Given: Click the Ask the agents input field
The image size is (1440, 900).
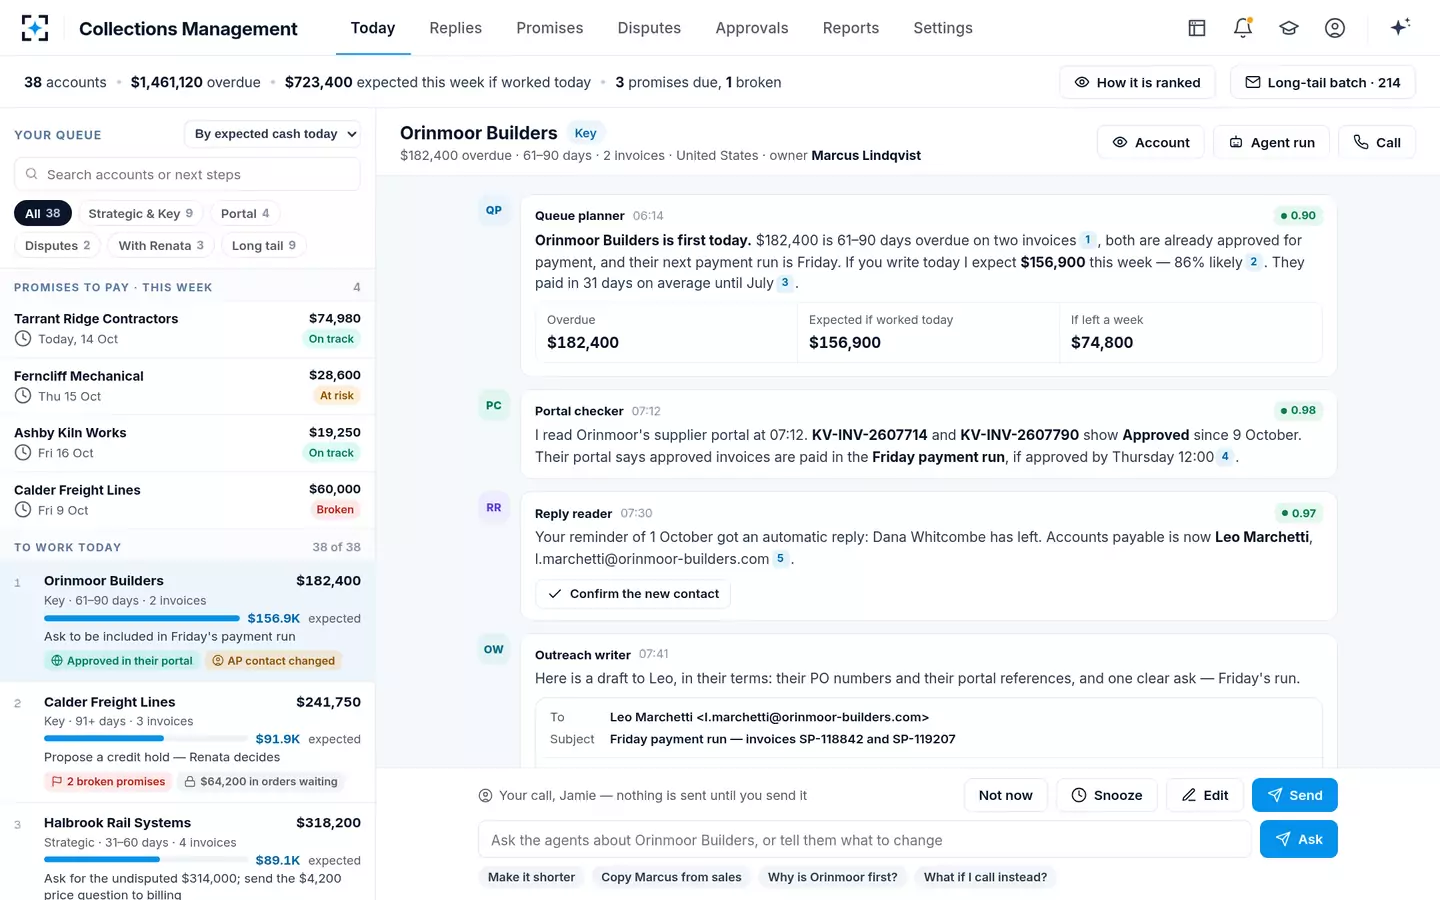Looking at the screenshot, I should [x=865, y=840].
